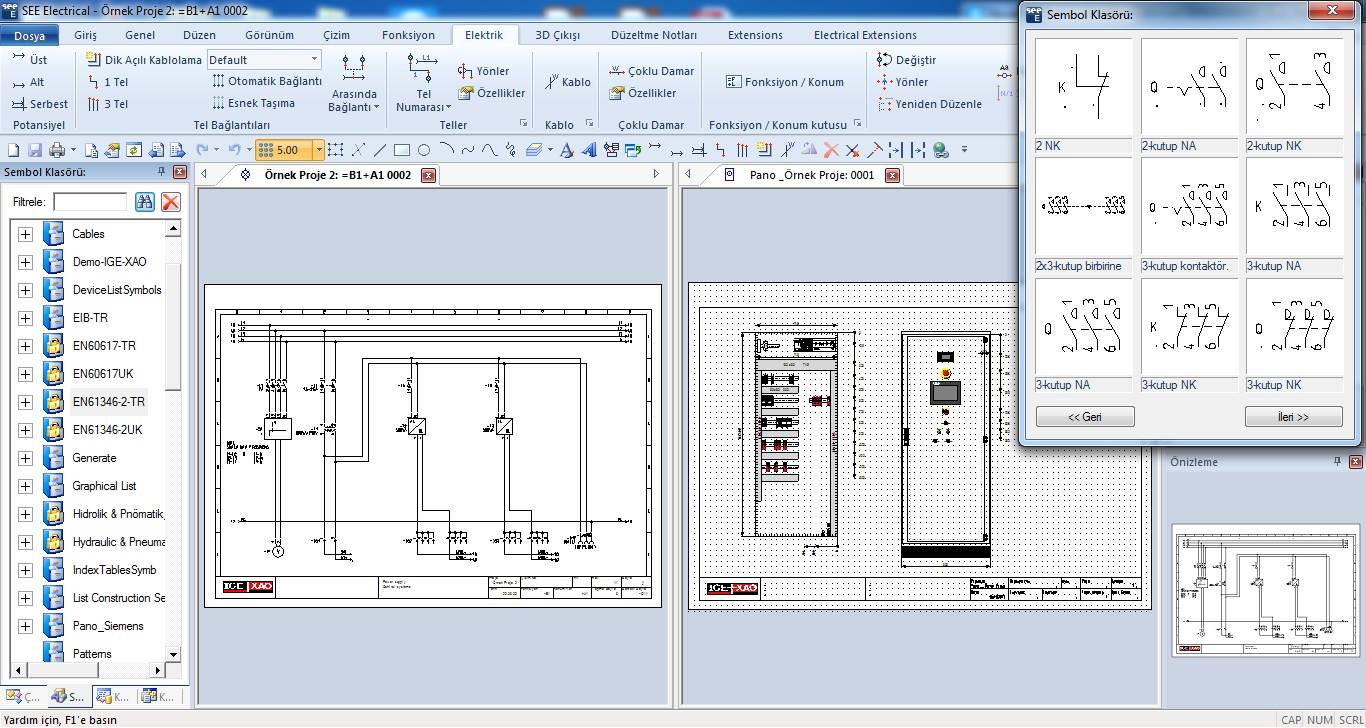Toggle pin on the Önizleme panel
Viewport: 1366px width, 728px height.
(1338, 462)
